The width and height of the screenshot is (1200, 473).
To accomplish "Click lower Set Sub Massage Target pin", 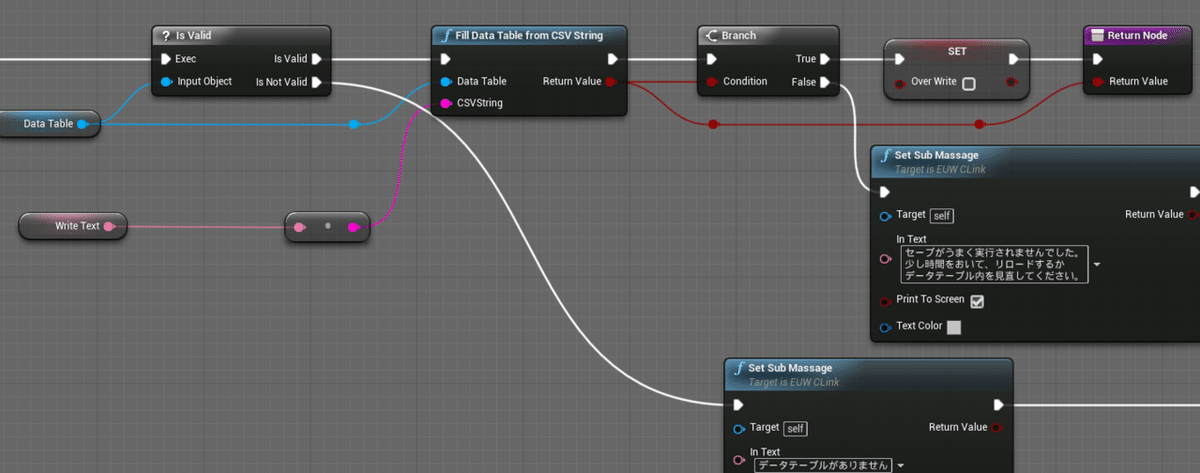I will pyautogui.click(x=738, y=428).
